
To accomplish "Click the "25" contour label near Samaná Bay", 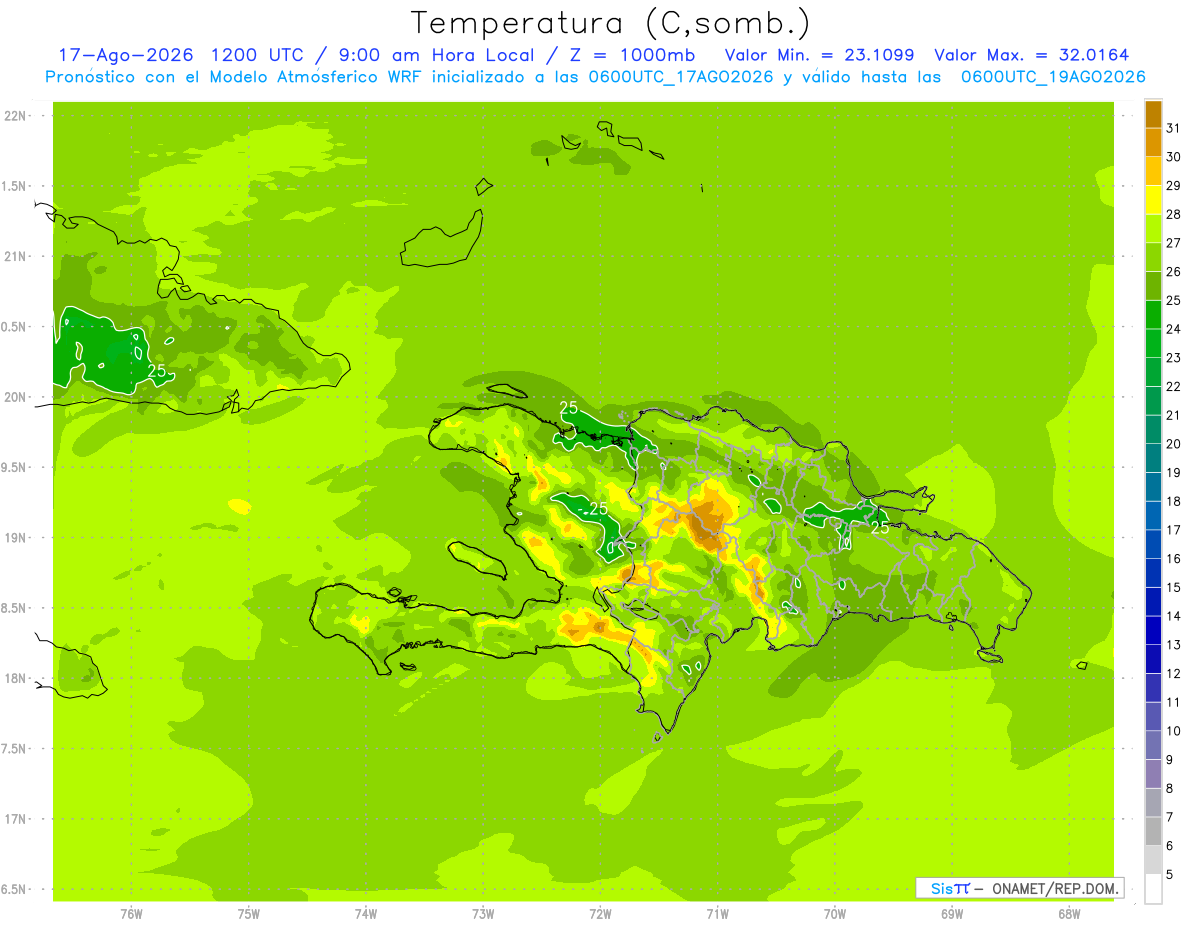I will [880, 527].
